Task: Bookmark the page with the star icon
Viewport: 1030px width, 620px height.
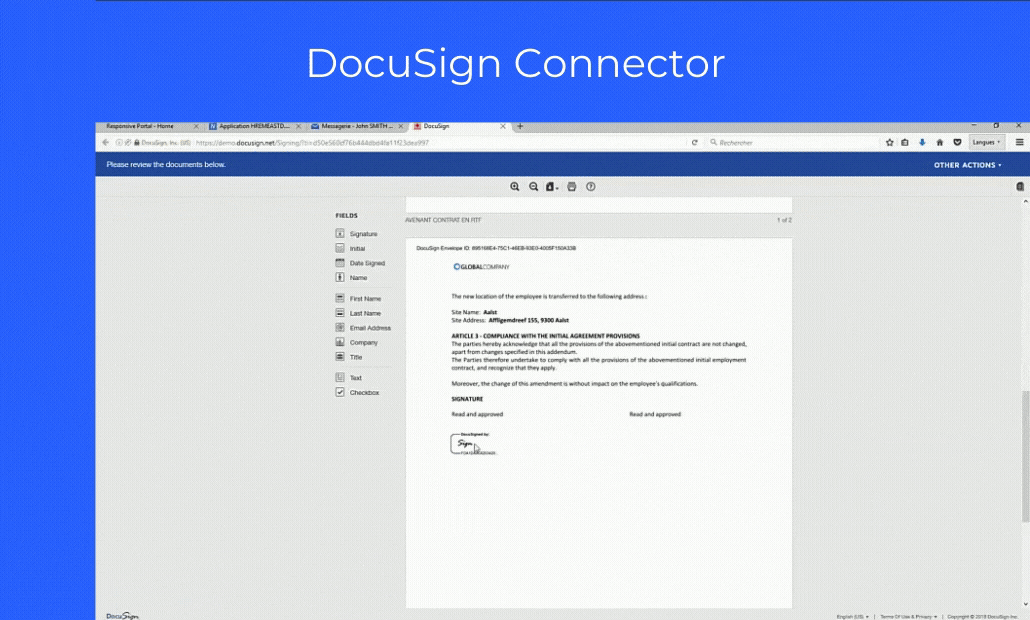Action: coord(889,142)
